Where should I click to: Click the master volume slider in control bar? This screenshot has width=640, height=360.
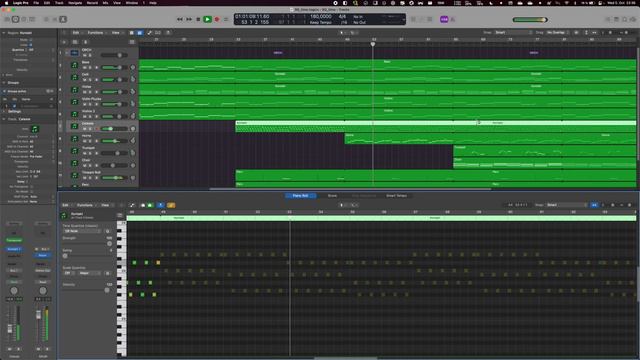tap(530, 20)
